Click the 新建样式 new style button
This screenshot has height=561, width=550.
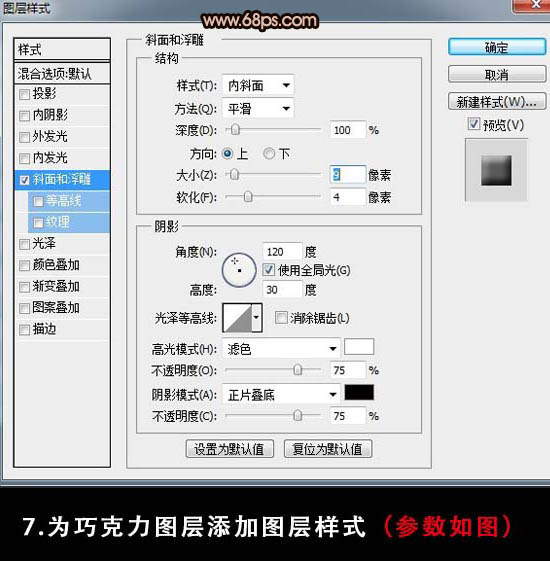(497, 102)
